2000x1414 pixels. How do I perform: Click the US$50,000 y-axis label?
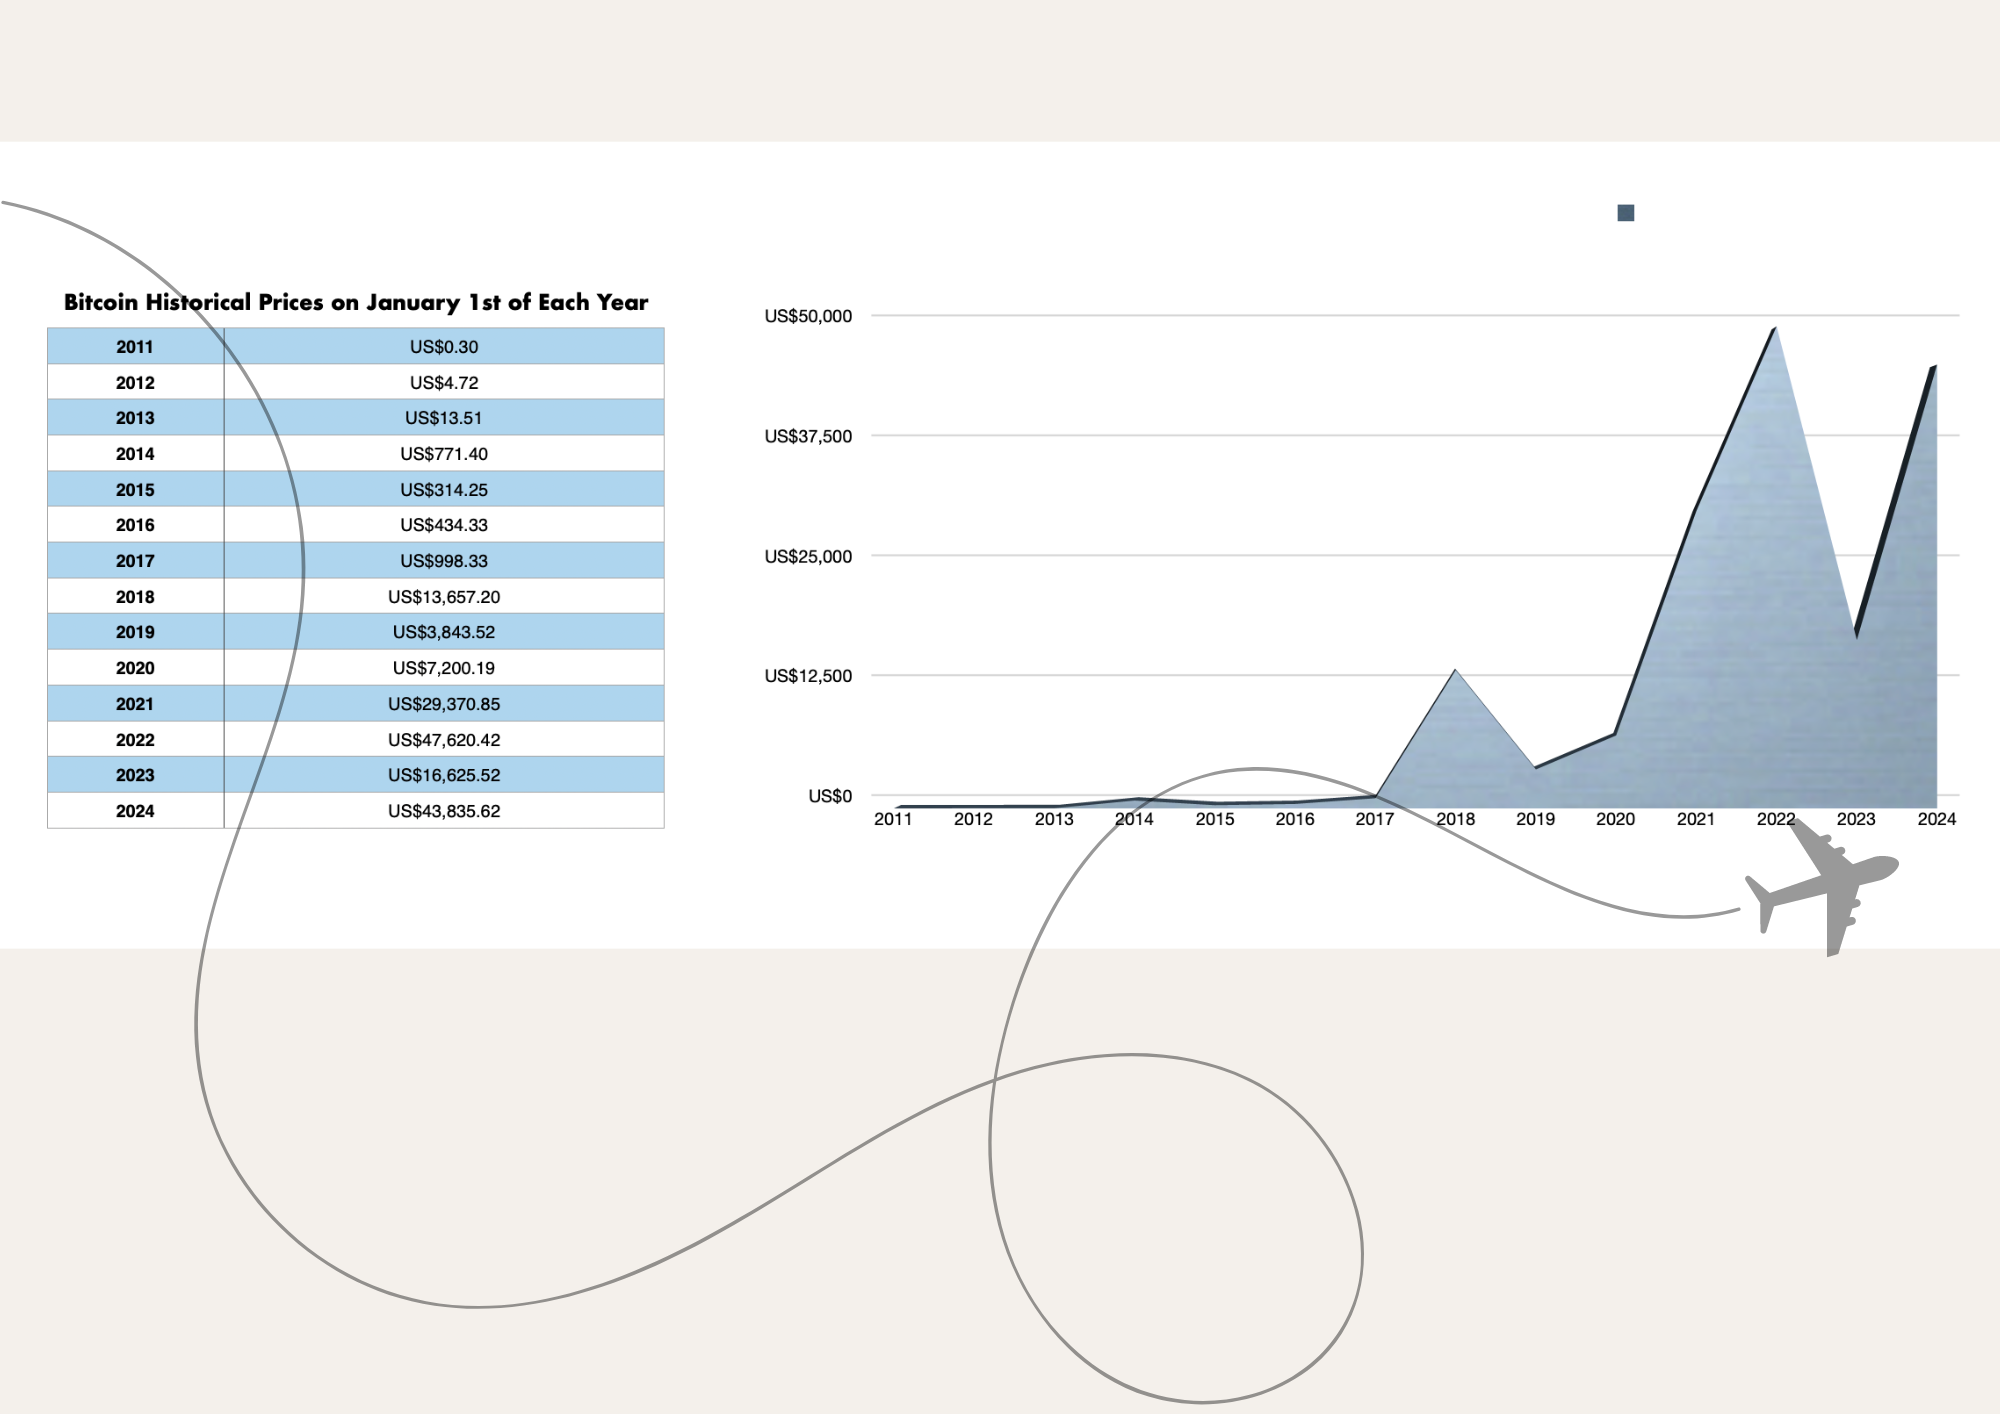click(x=808, y=316)
